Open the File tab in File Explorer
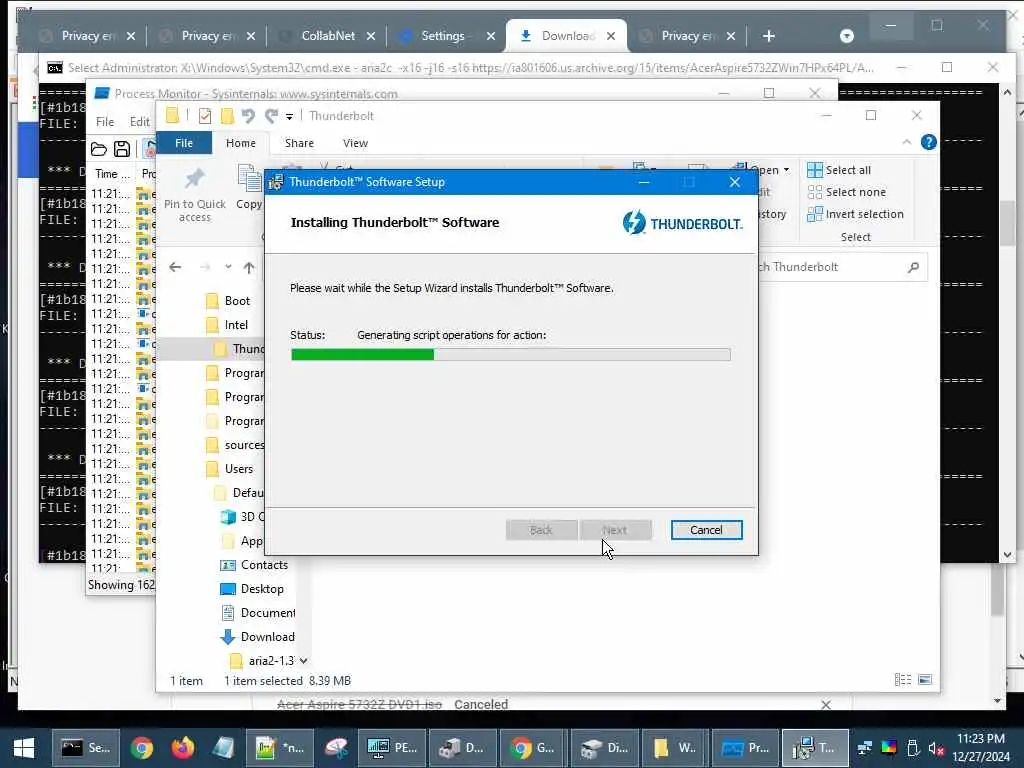 pyautogui.click(x=184, y=143)
